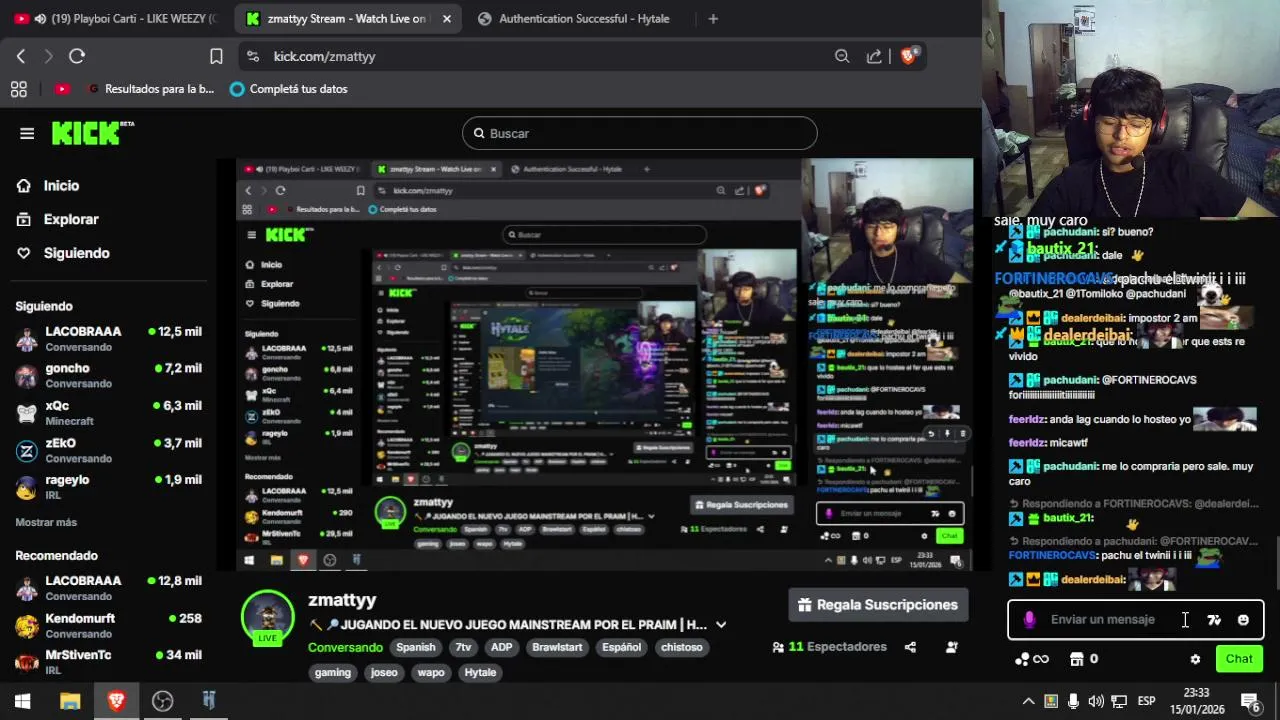Open File Explorer from taskbar
Viewport: 1280px width, 720px height.
coord(70,701)
